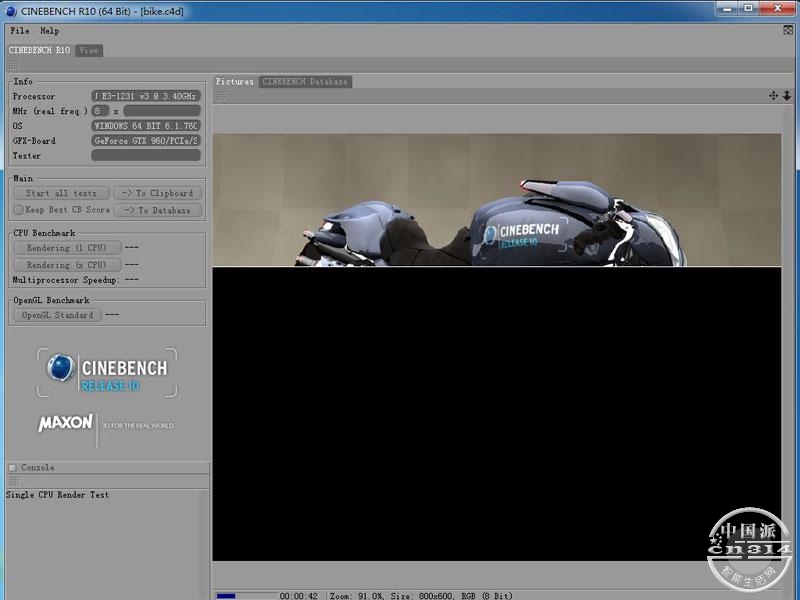
Task: Click the grip handle under the Console header
Action: coord(12,481)
